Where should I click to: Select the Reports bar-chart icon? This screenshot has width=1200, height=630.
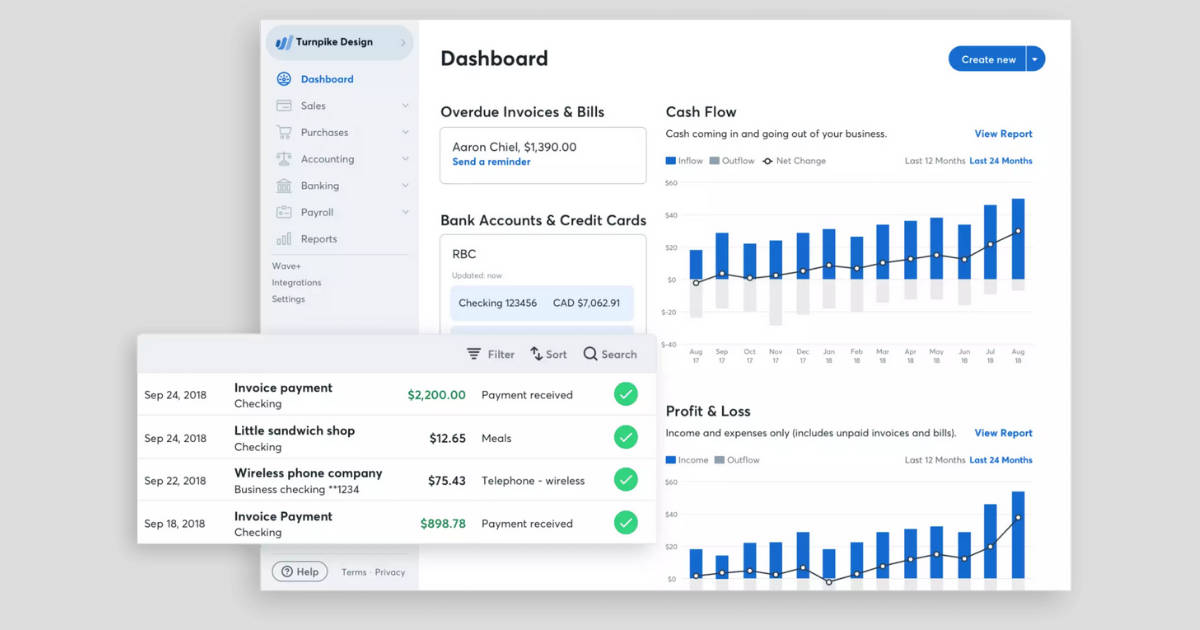point(285,238)
